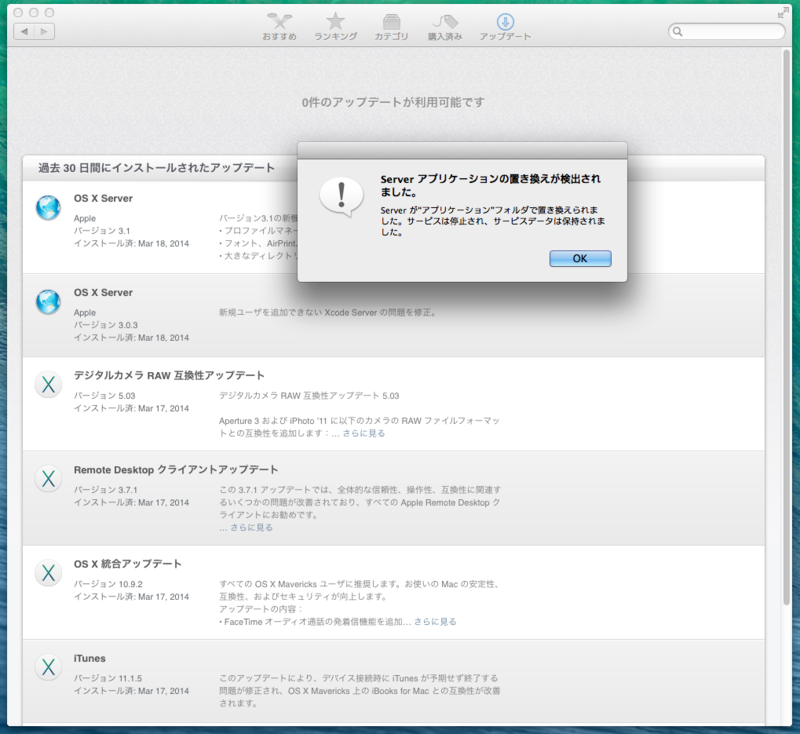This screenshot has height=734, width=800.
Task: Click the 過去 30 日間にインストールされたアップデート header
Action: click(157, 168)
